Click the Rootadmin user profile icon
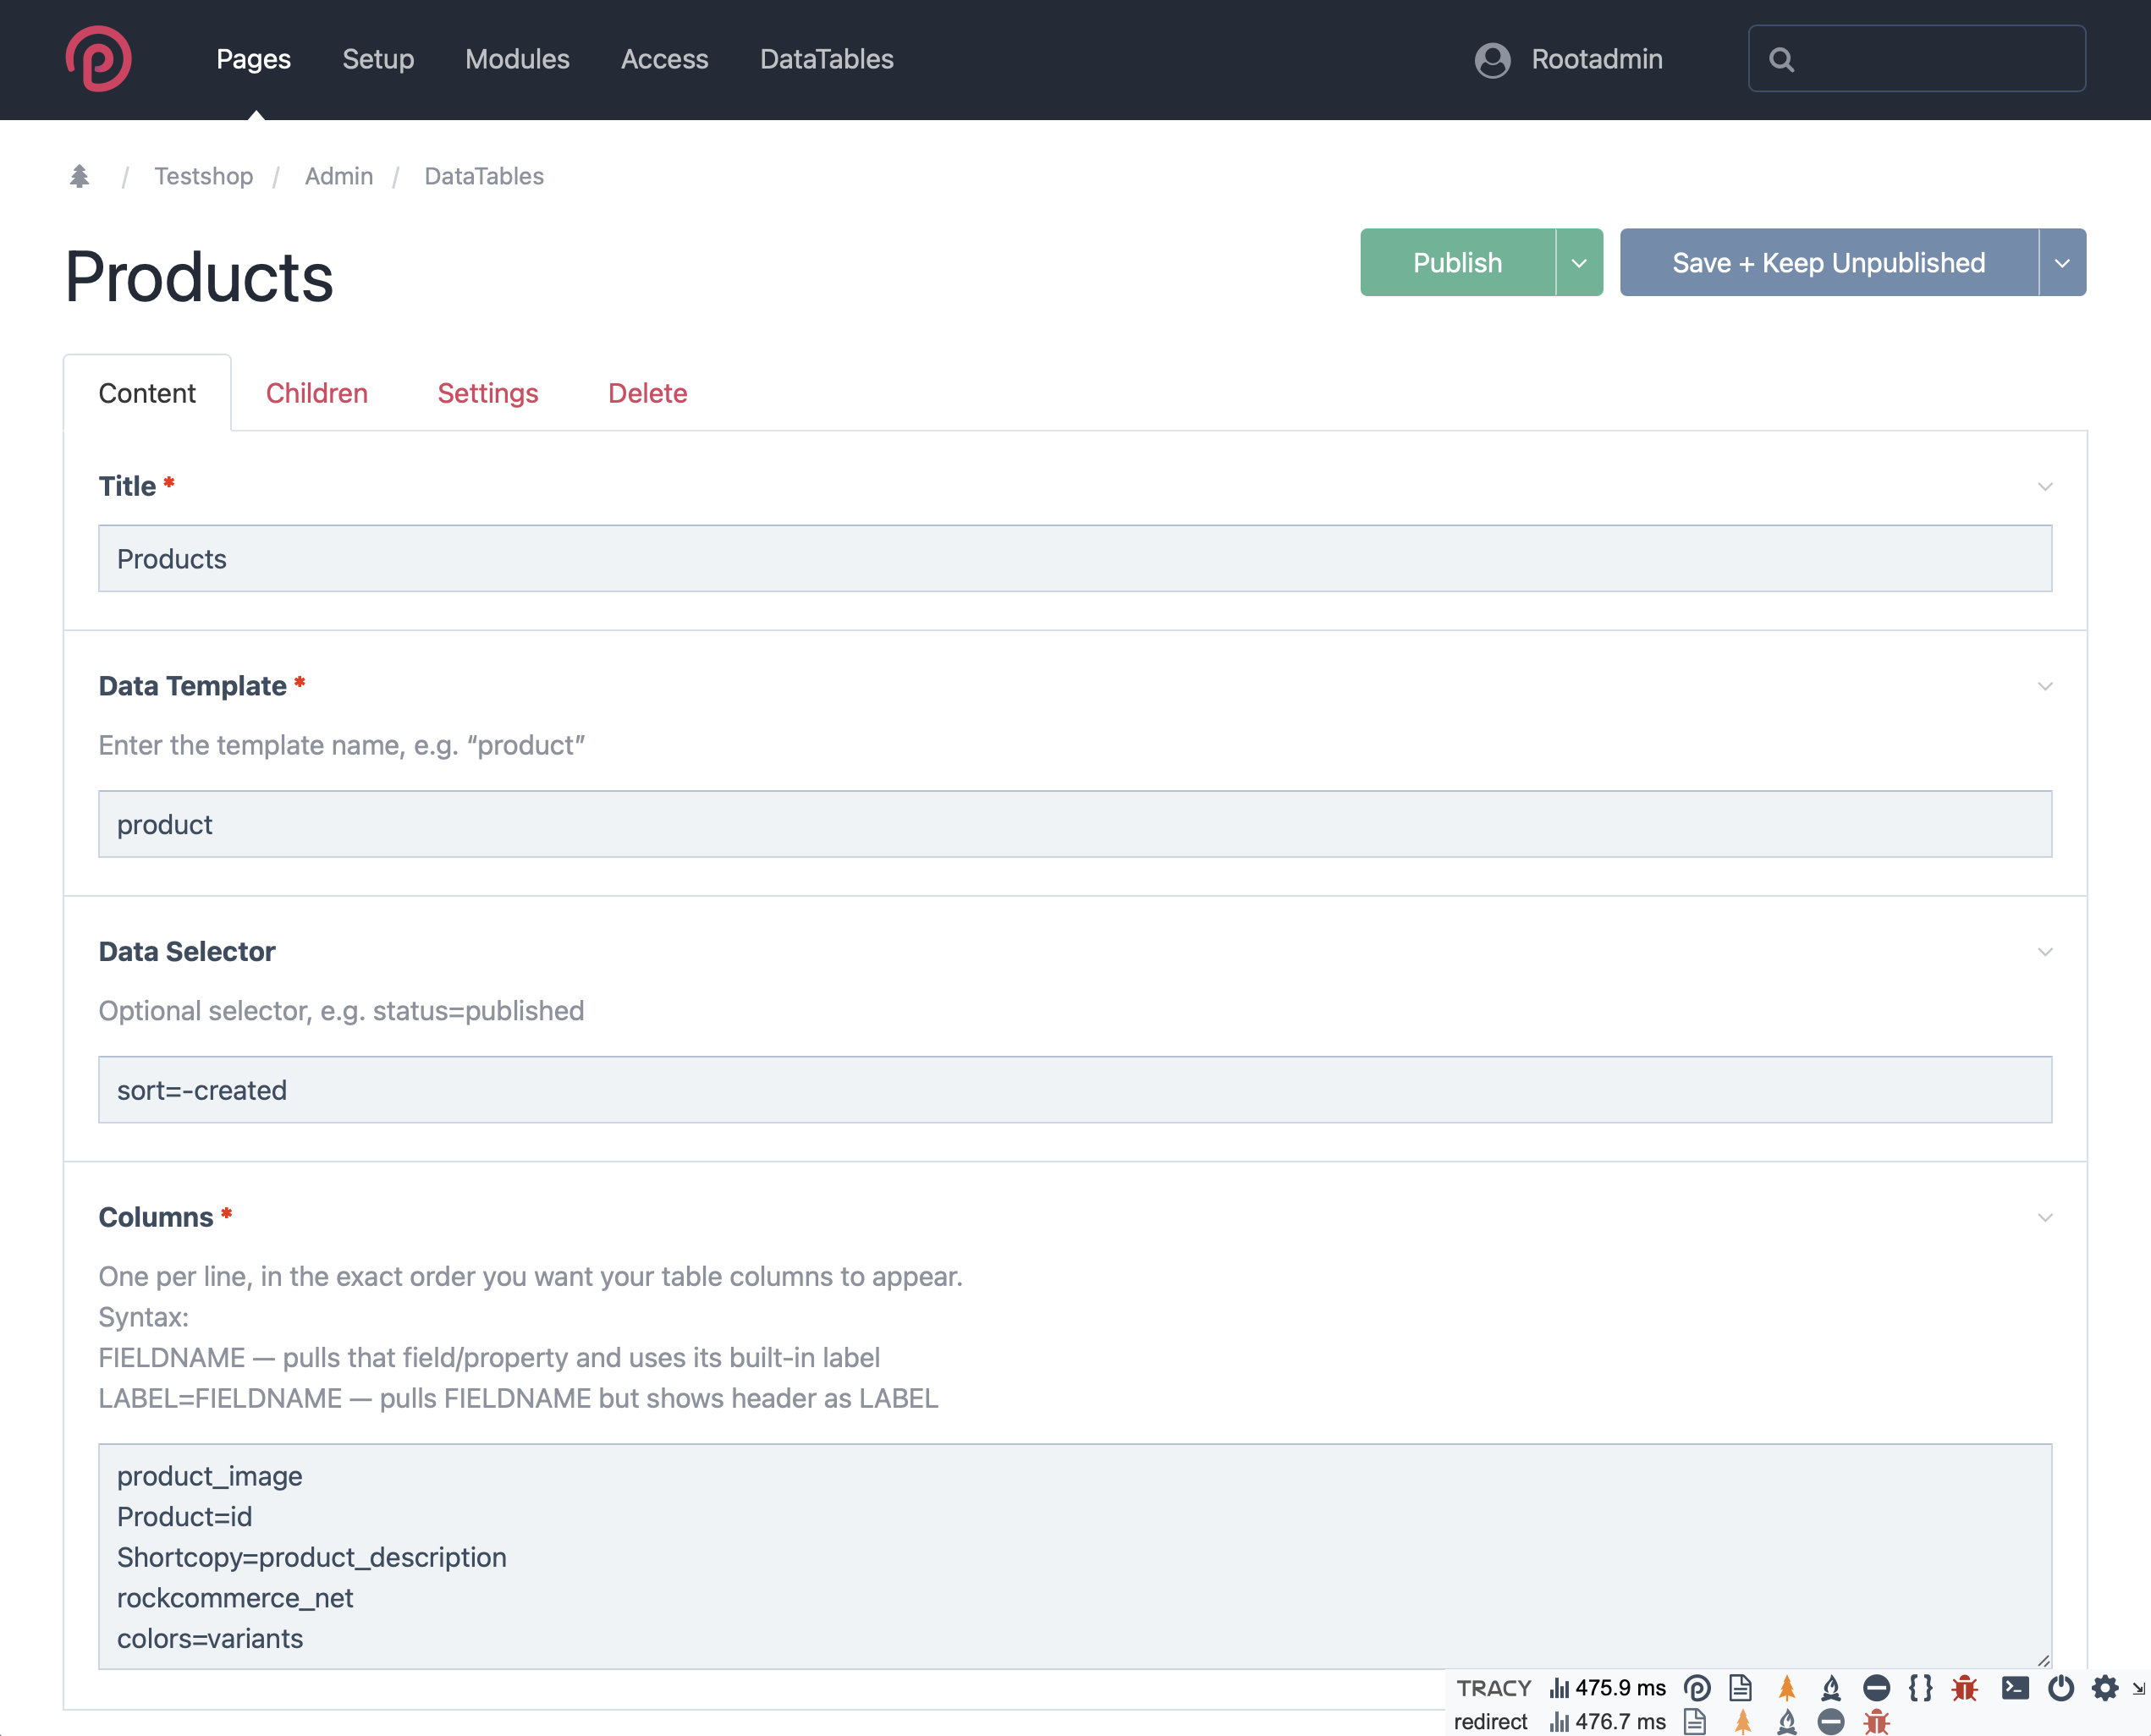The width and height of the screenshot is (2151, 1736). pos(1492,60)
